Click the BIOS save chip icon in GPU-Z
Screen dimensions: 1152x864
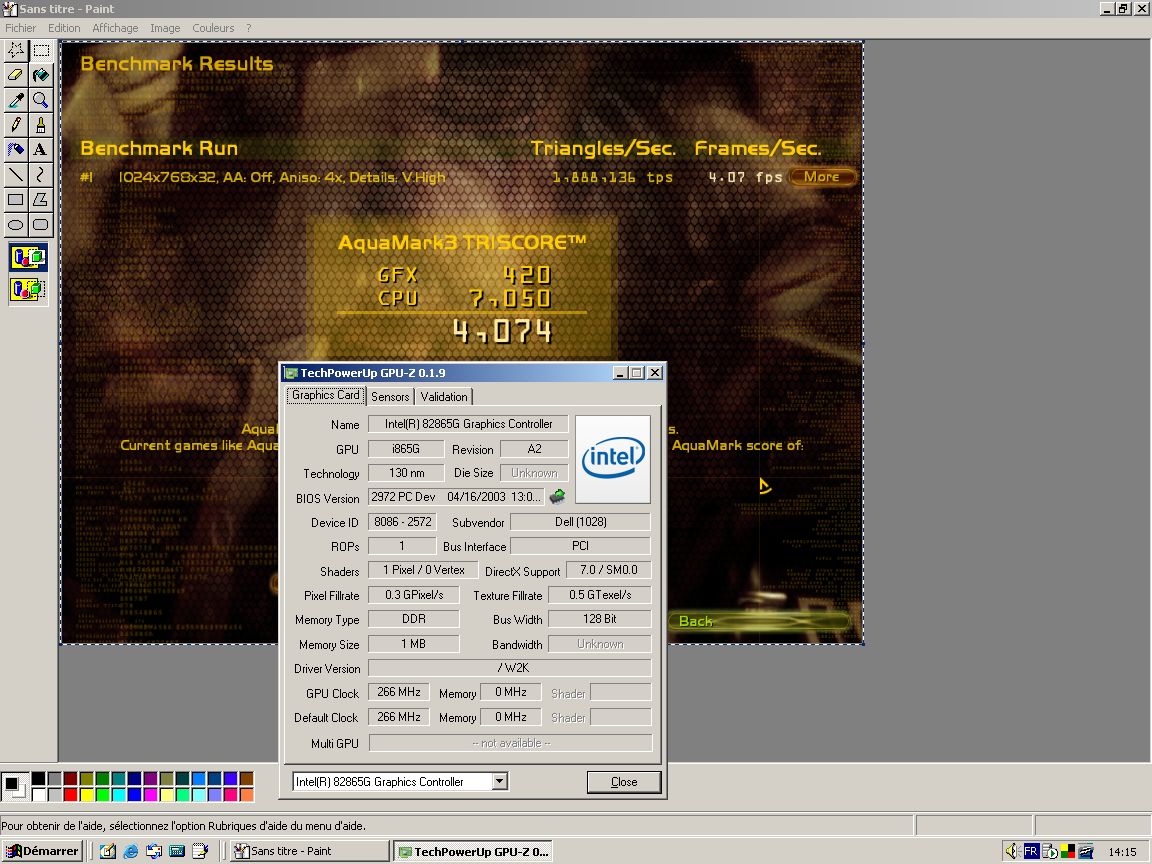(558, 497)
